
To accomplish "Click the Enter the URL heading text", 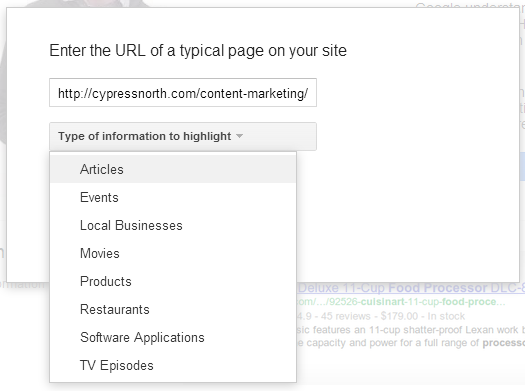I will (198, 51).
